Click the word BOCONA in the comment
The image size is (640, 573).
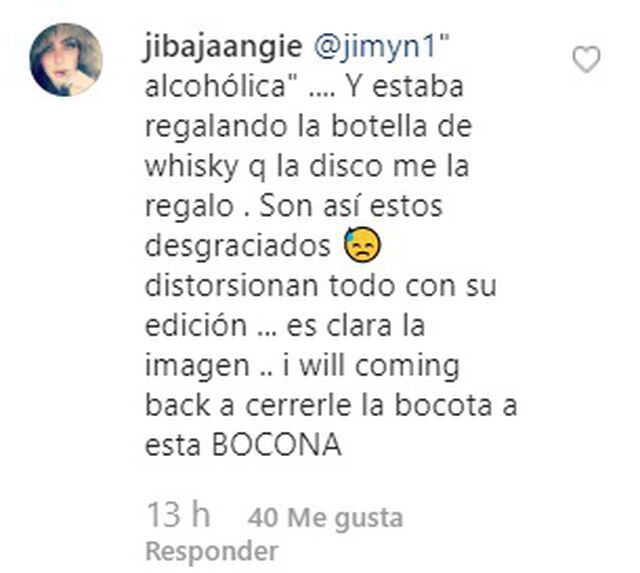click(x=277, y=444)
